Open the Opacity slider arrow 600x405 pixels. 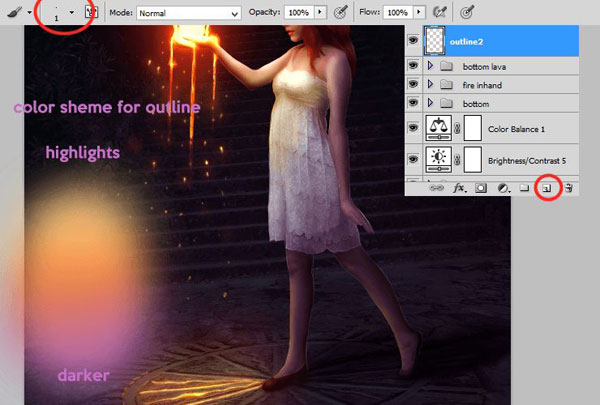[x=320, y=12]
